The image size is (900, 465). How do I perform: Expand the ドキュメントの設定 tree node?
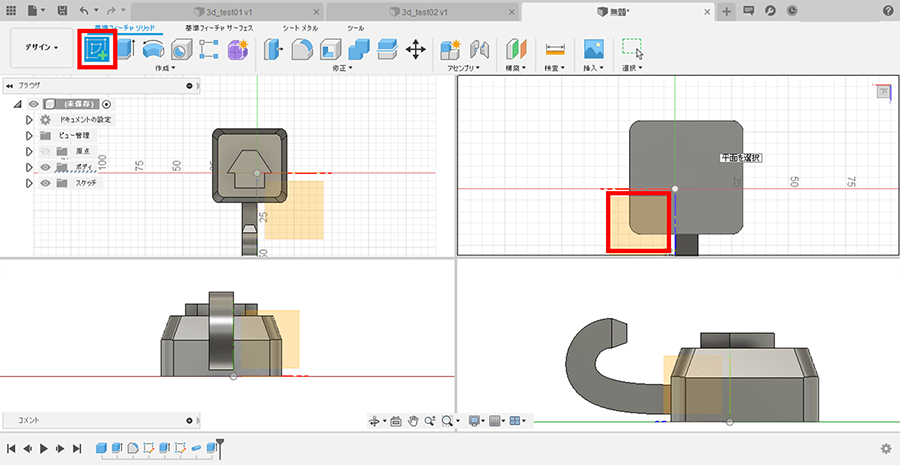(x=30, y=119)
